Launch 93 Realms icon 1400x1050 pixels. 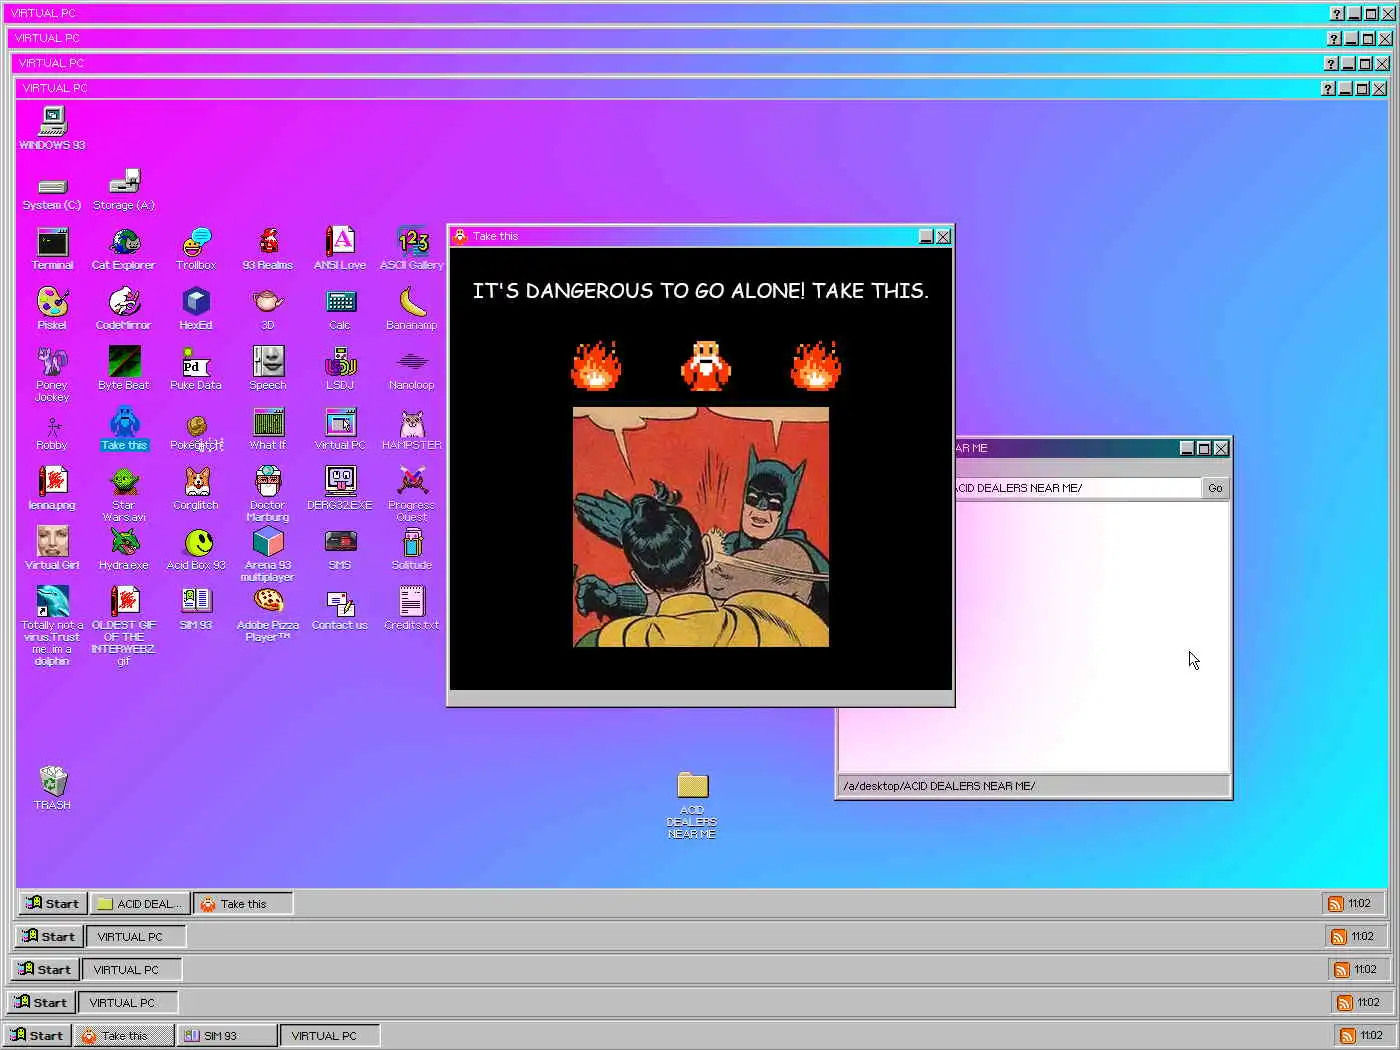[268, 249]
